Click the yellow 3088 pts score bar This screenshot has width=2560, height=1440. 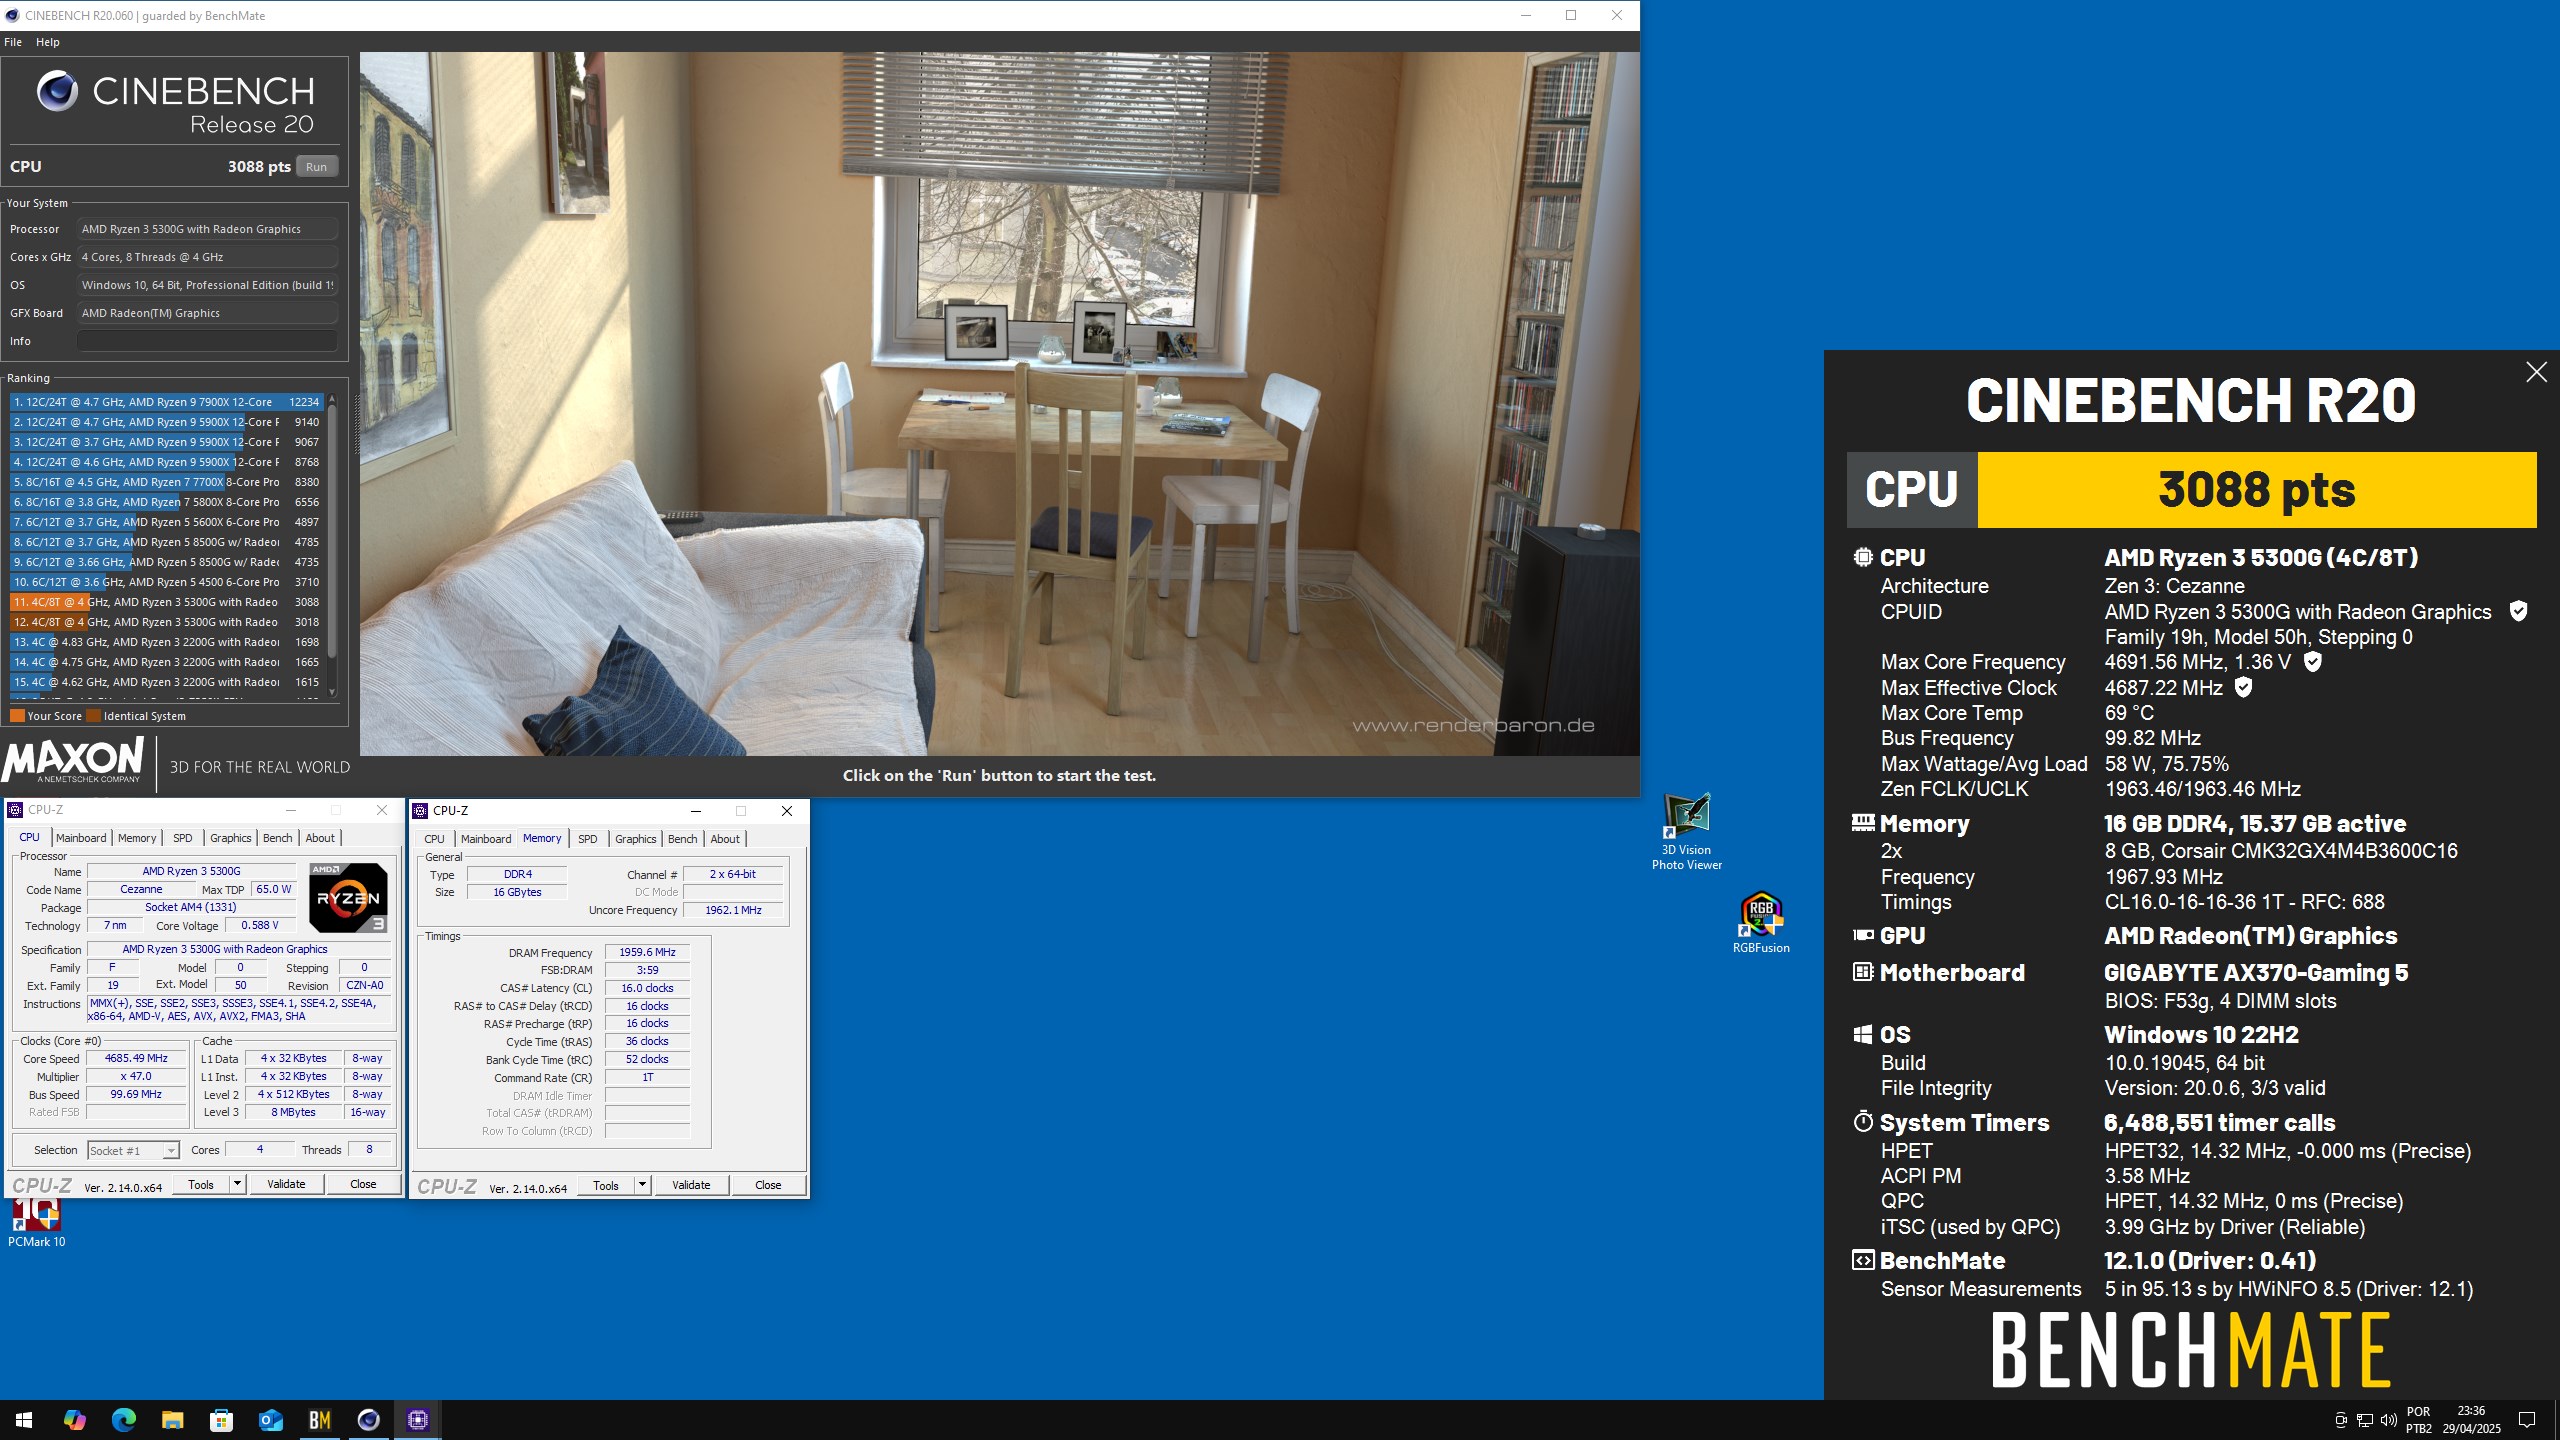[2257, 490]
